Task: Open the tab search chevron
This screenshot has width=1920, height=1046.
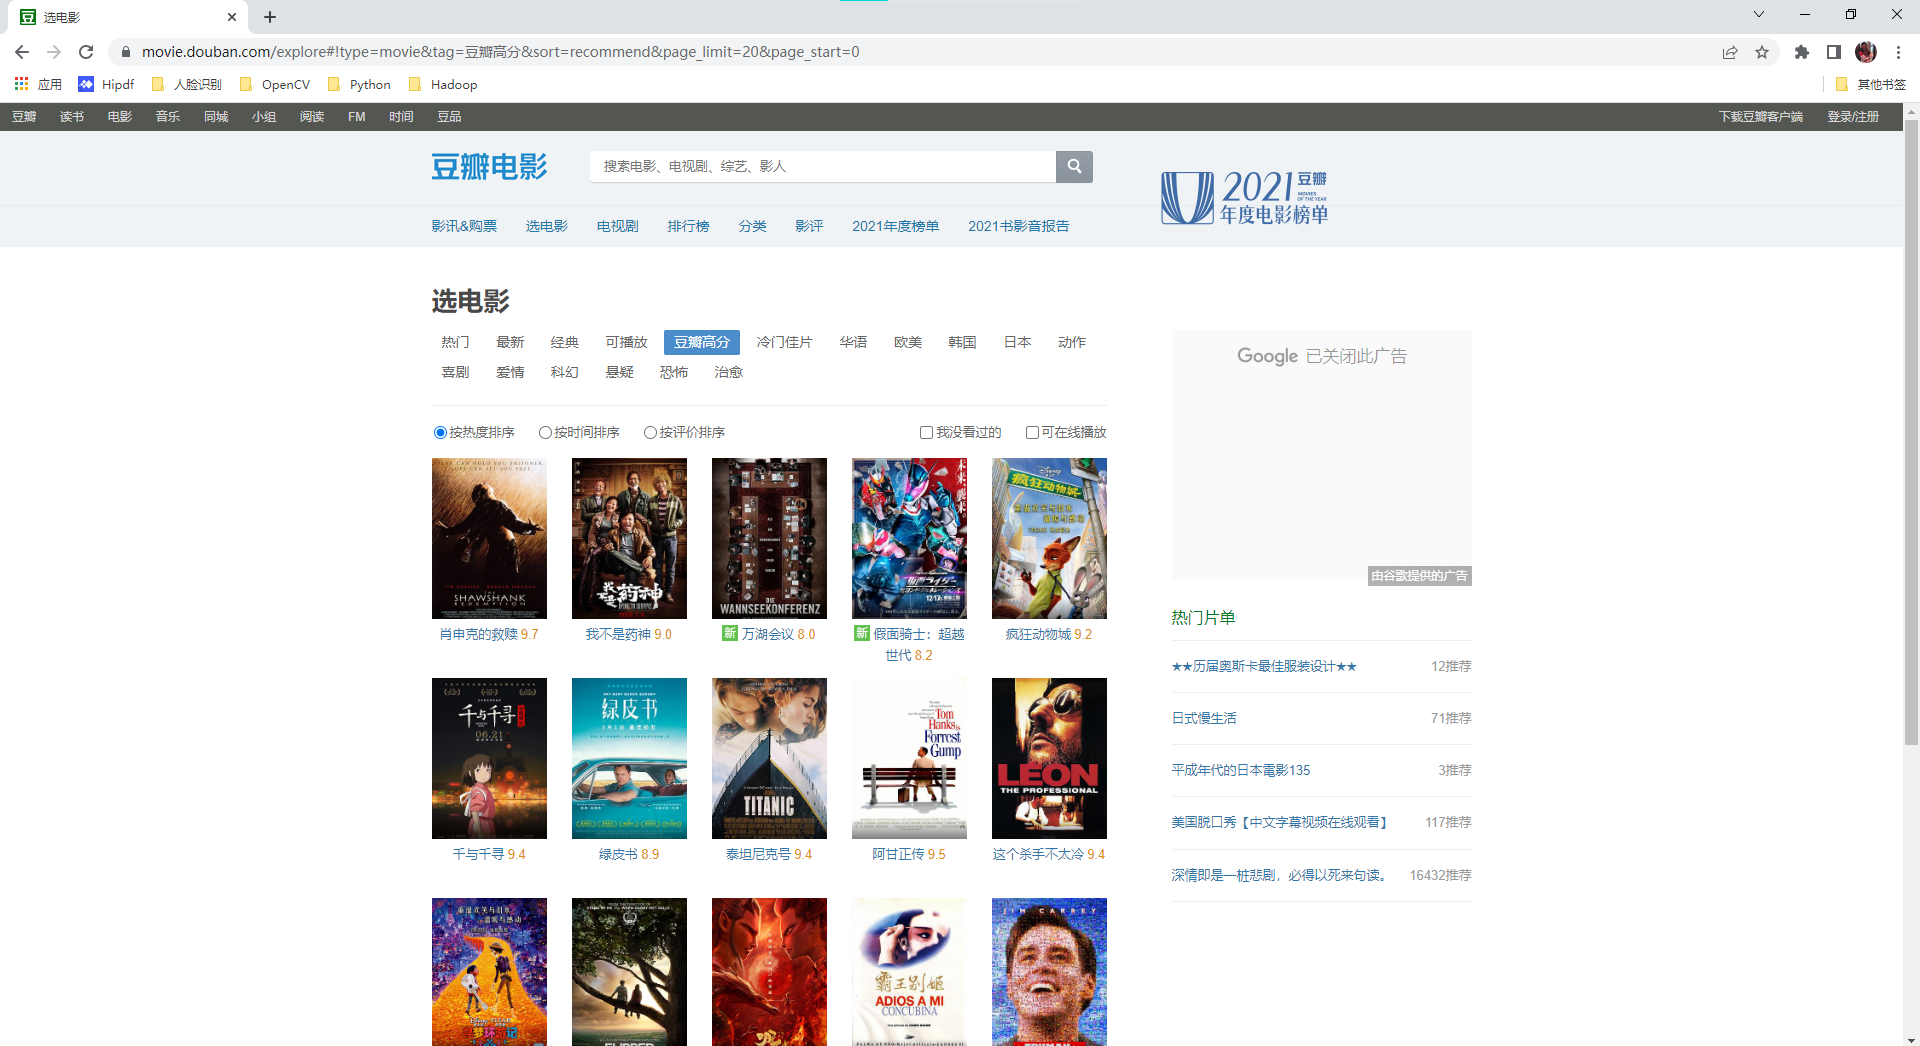Action: click(1759, 14)
